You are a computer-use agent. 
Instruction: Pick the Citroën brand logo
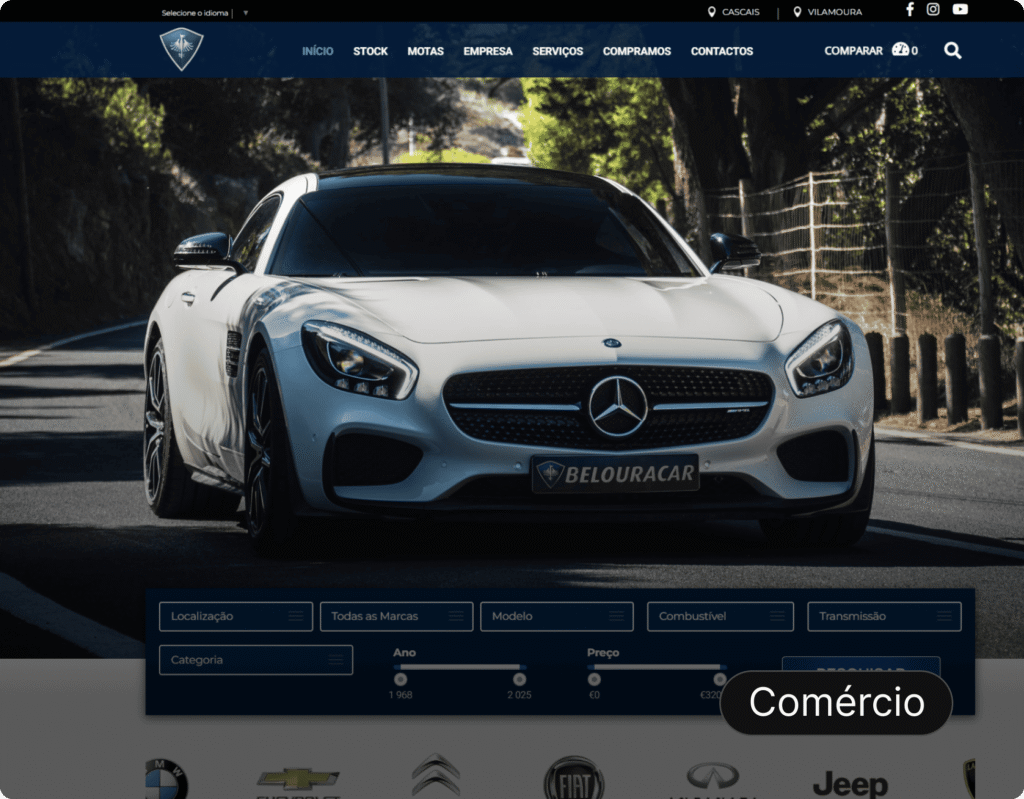tap(436, 775)
